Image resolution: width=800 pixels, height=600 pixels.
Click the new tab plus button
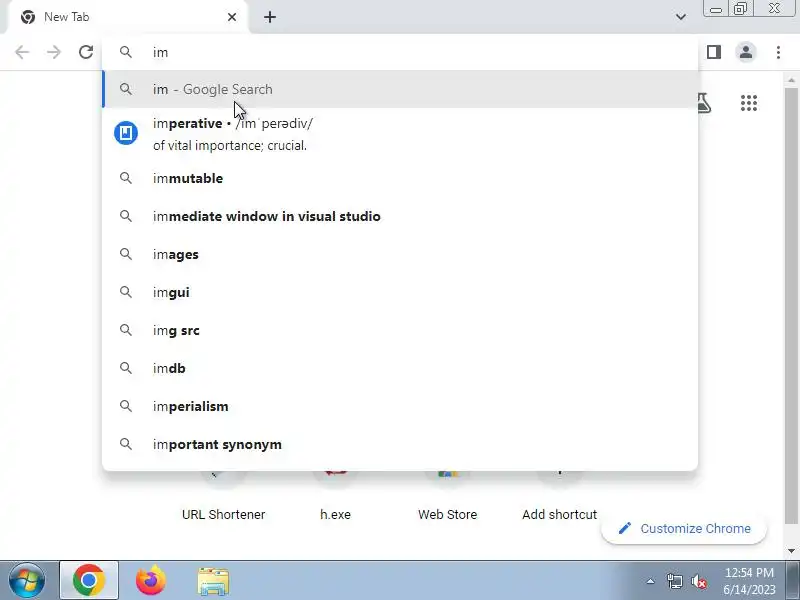pos(270,17)
